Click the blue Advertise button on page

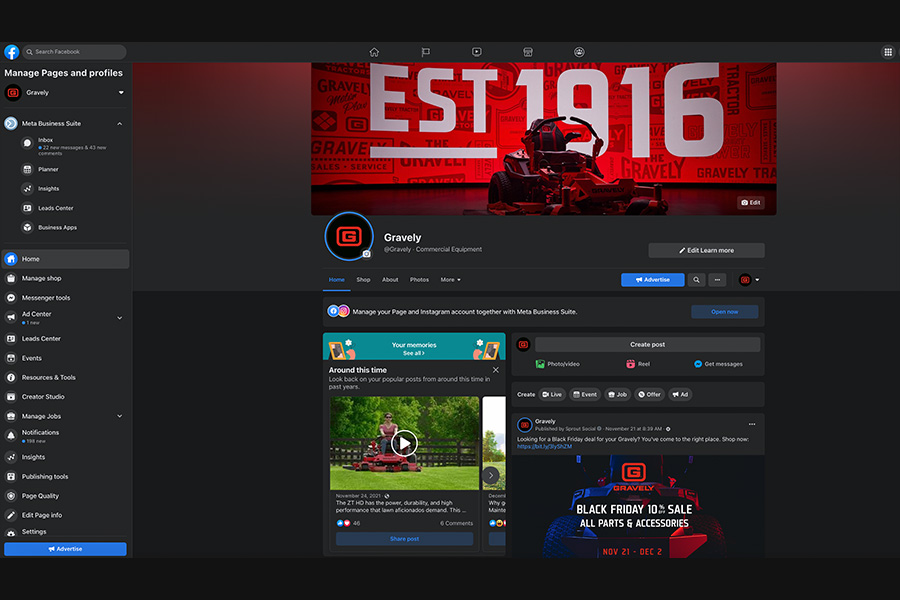tap(653, 280)
